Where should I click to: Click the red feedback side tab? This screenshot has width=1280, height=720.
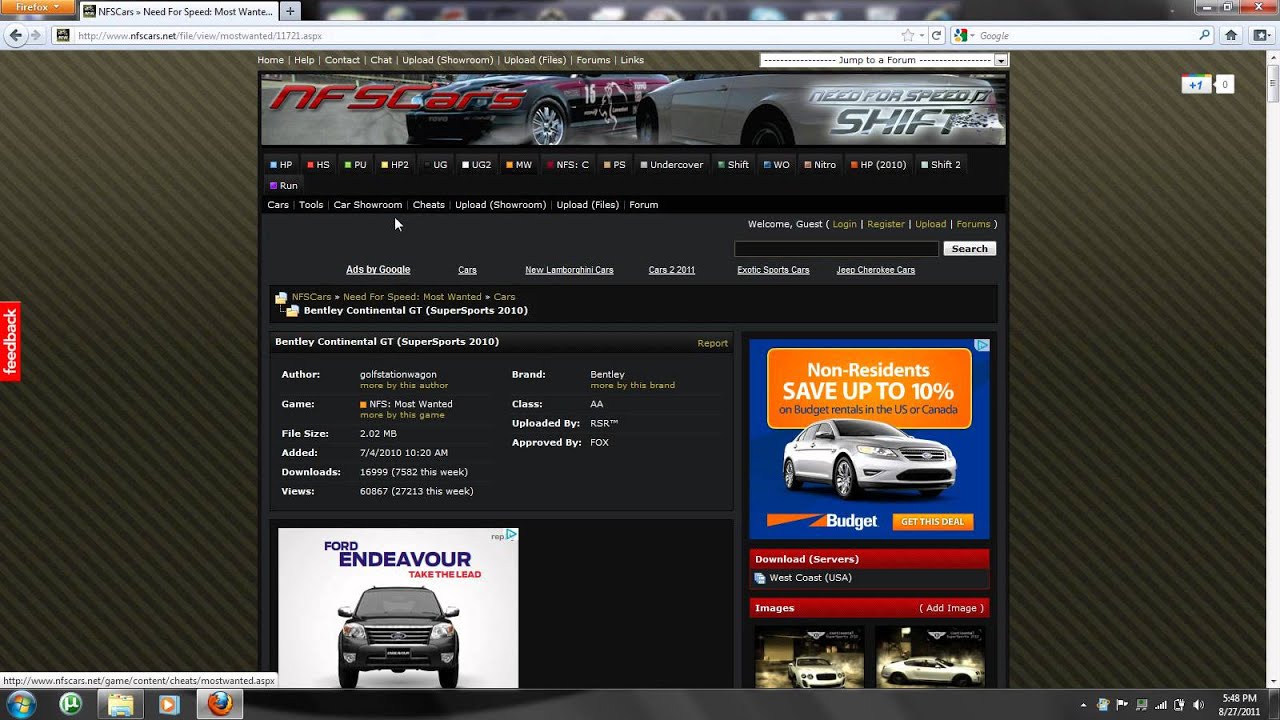click(x=10, y=341)
